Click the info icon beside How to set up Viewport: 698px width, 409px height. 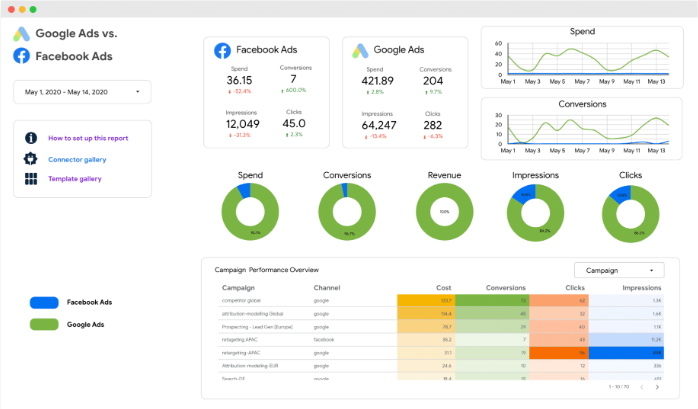click(x=31, y=138)
